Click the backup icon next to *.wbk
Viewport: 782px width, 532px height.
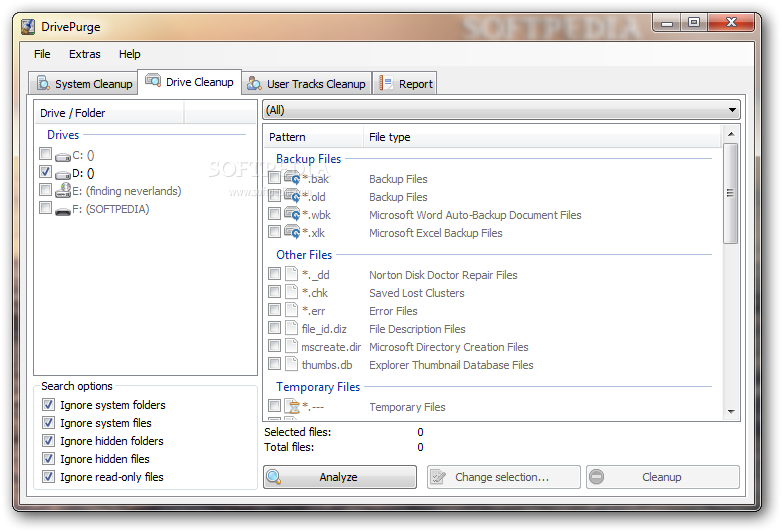[x=292, y=213]
